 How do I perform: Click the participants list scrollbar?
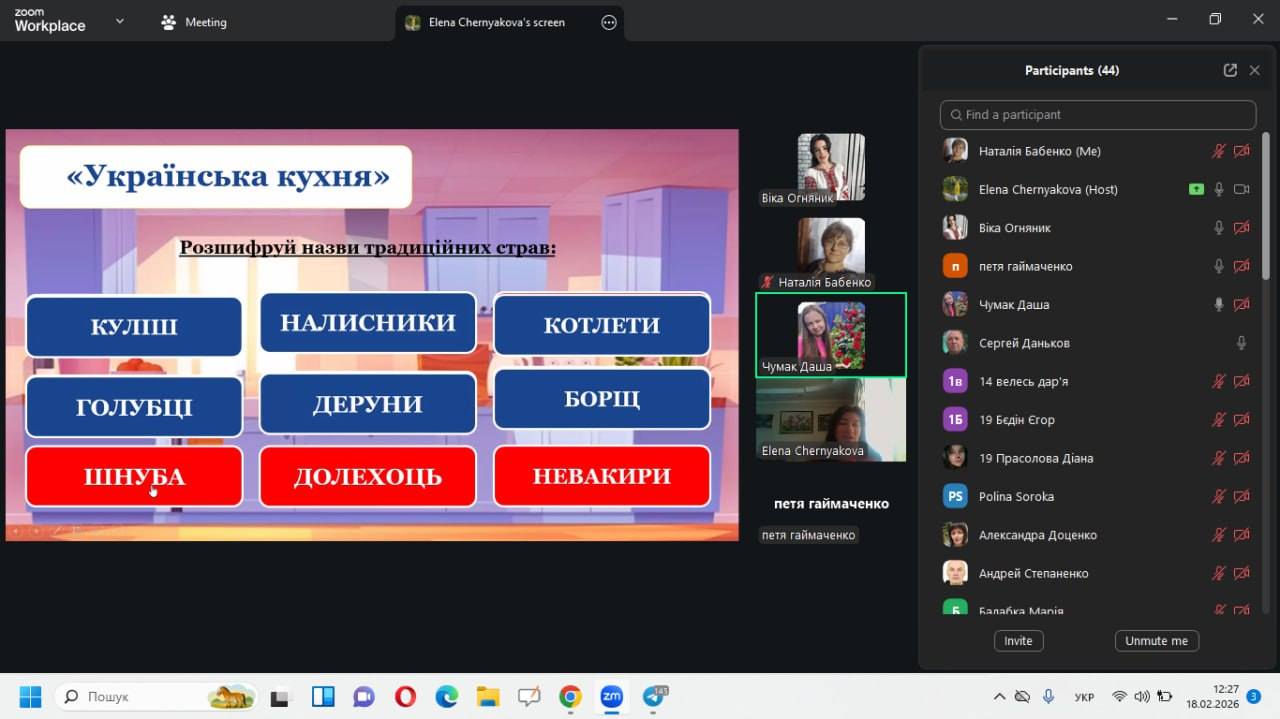coord(1265,210)
